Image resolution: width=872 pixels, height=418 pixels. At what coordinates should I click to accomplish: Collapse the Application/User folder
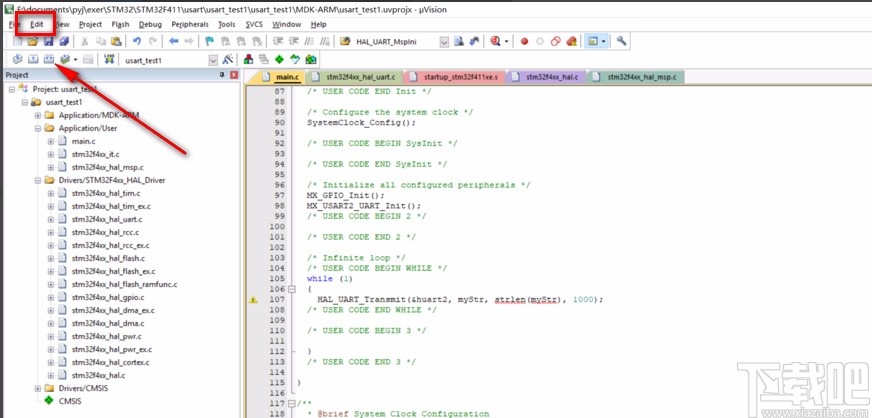click(x=38, y=128)
